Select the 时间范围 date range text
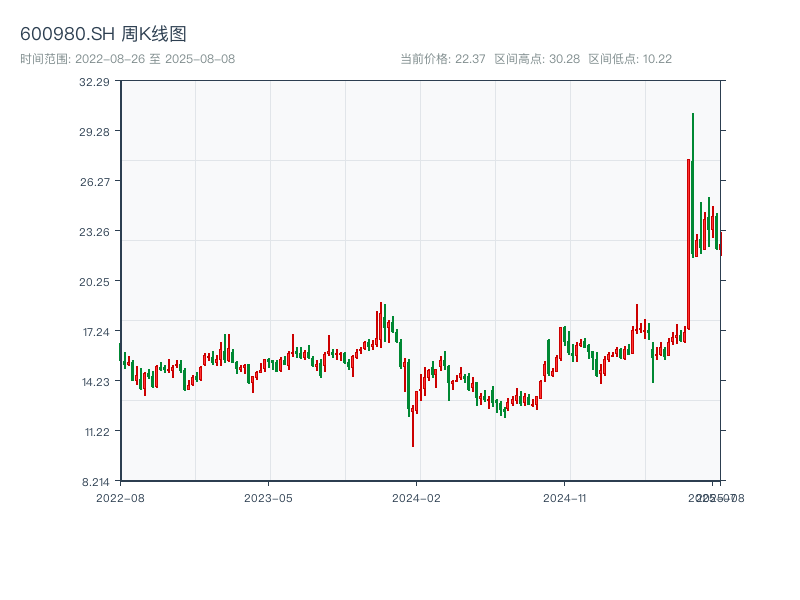 (x=127, y=59)
